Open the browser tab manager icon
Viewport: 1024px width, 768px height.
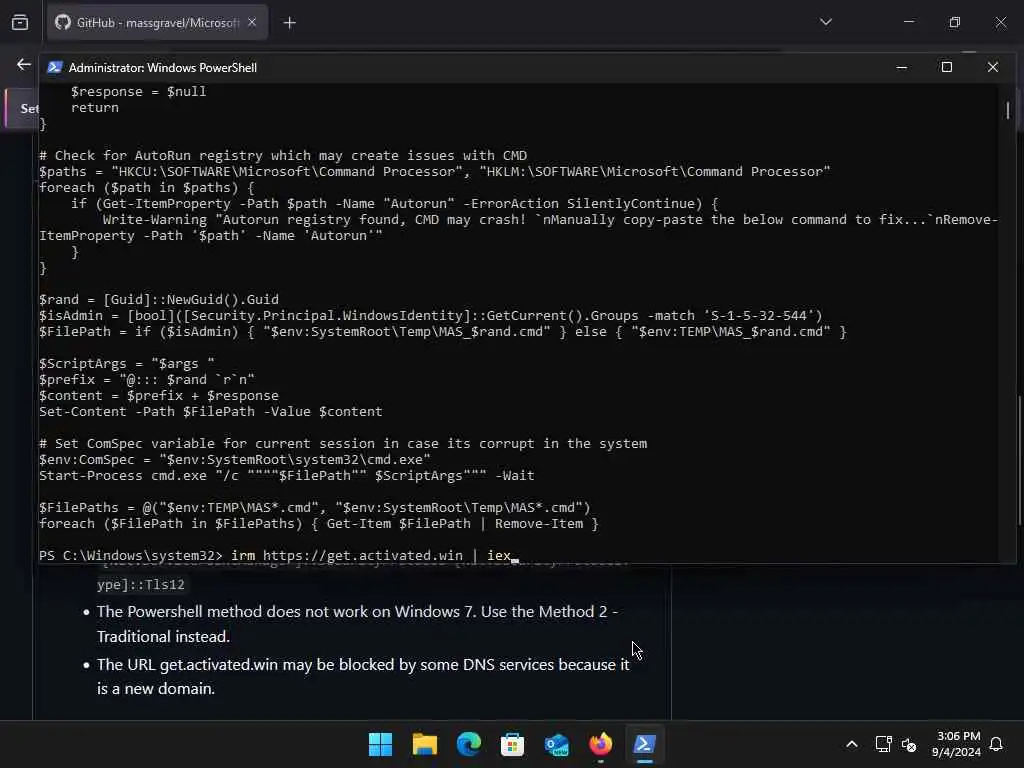(x=20, y=23)
